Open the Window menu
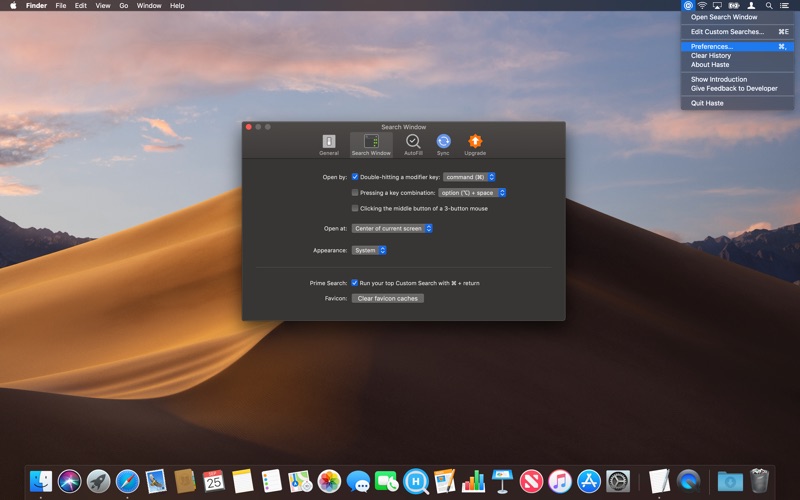The width and height of the screenshot is (800, 500). (x=149, y=6)
